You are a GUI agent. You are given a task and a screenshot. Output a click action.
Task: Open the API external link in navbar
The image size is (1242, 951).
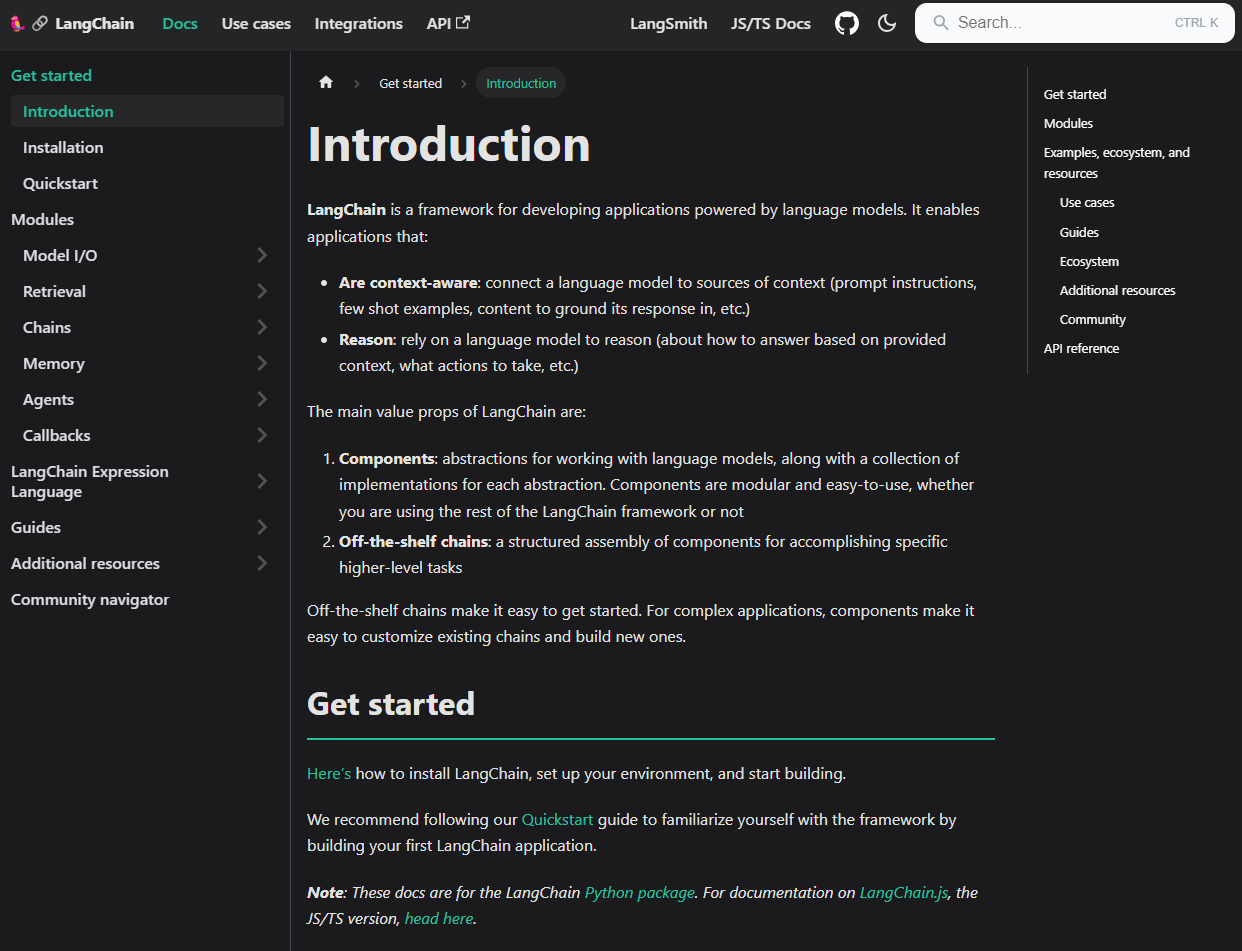[448, 23]
